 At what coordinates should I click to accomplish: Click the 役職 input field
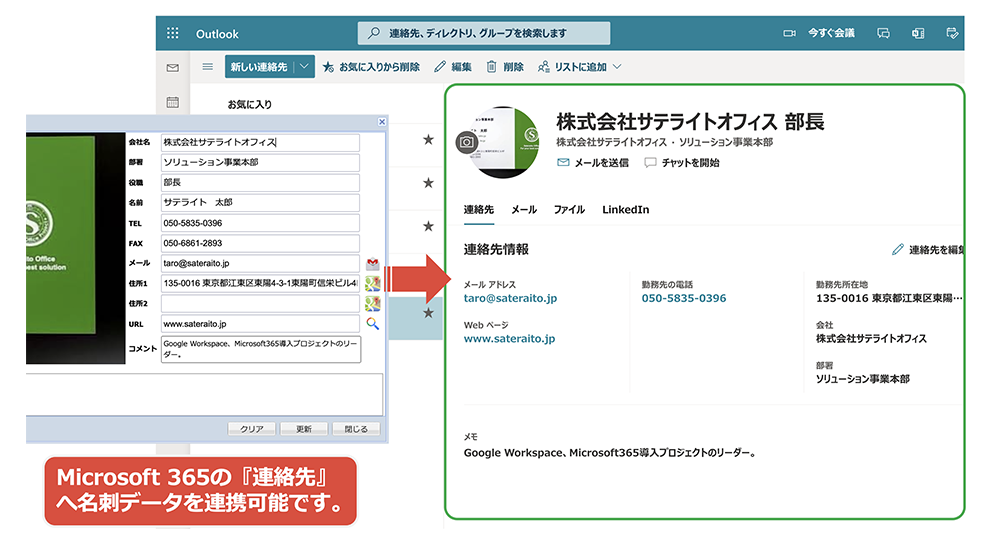(260, 182)
